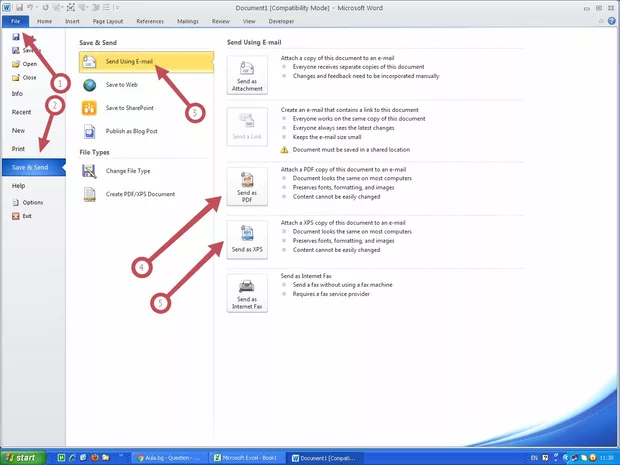This screenshot has height=465, width=620.
Task: Select New in the Backstage menu
Action: [18, 130]
